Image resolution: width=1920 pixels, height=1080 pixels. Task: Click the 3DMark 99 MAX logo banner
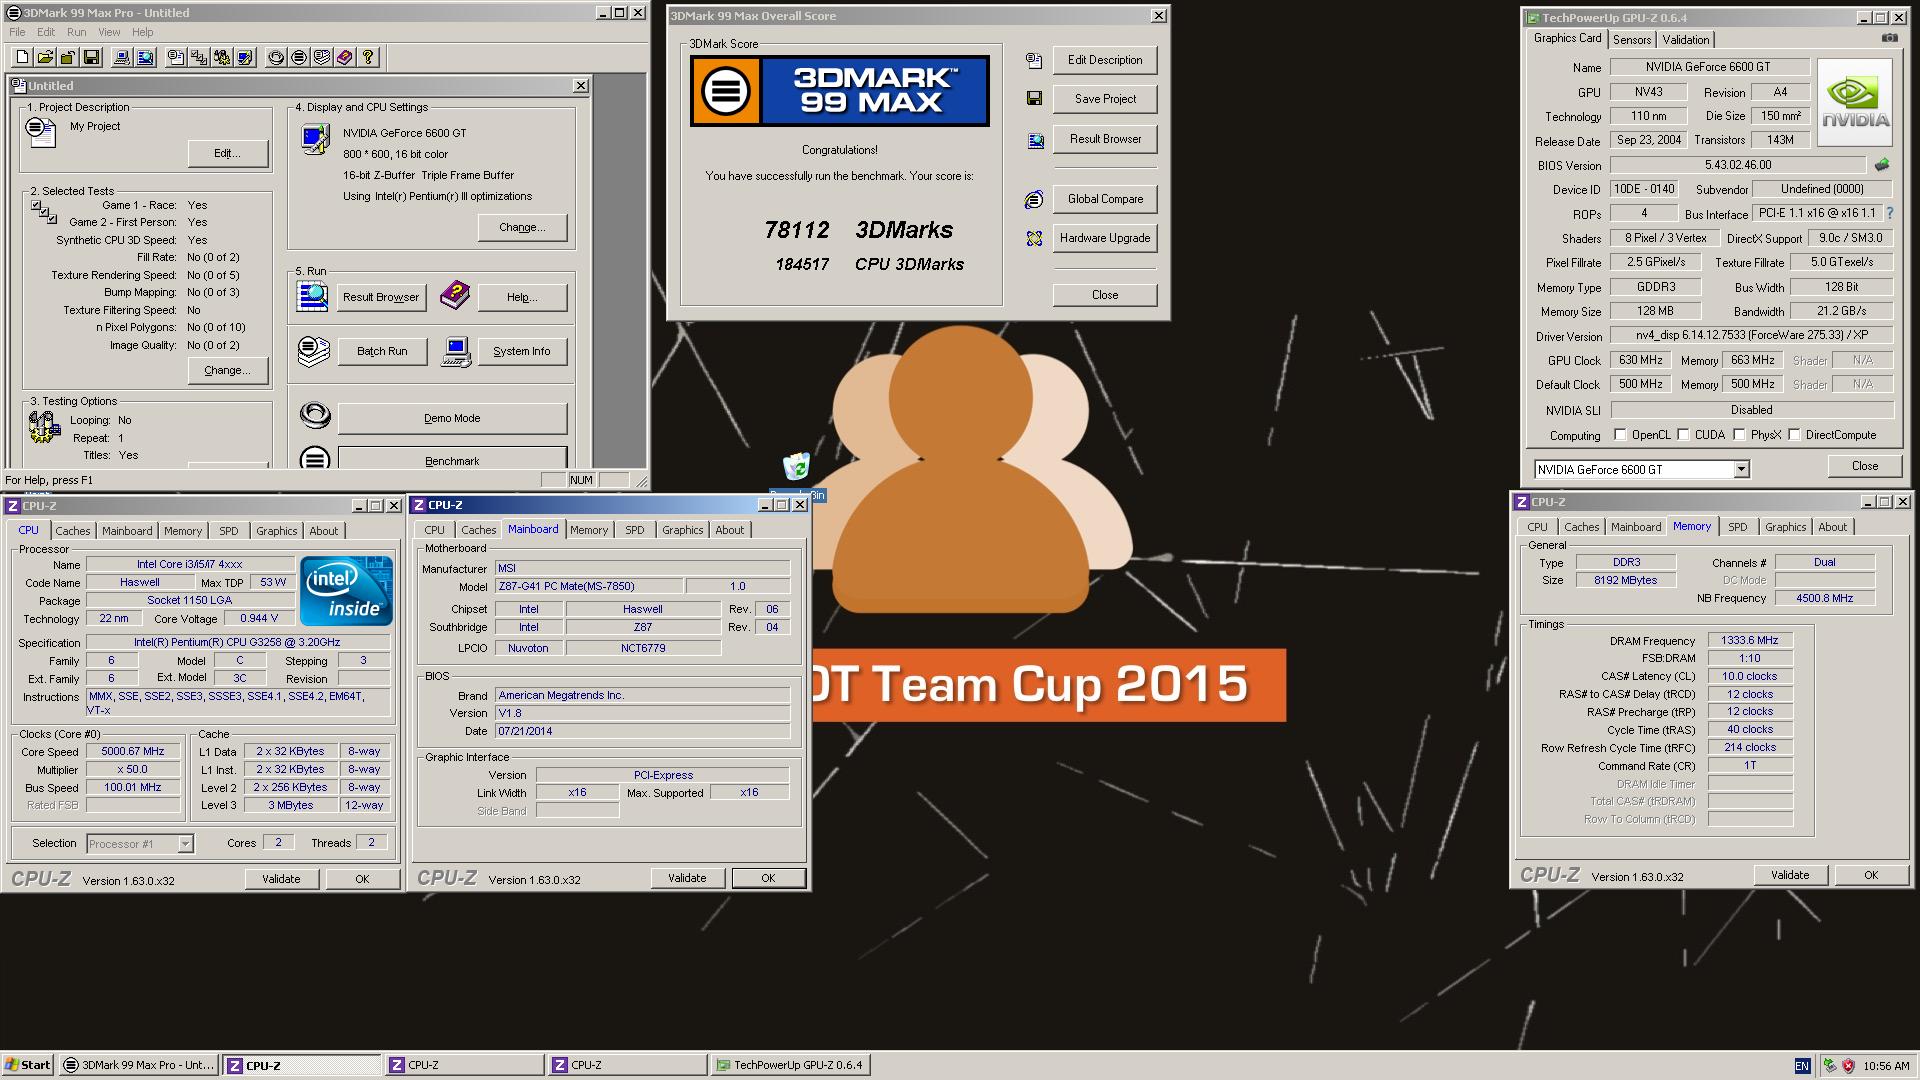840,91
